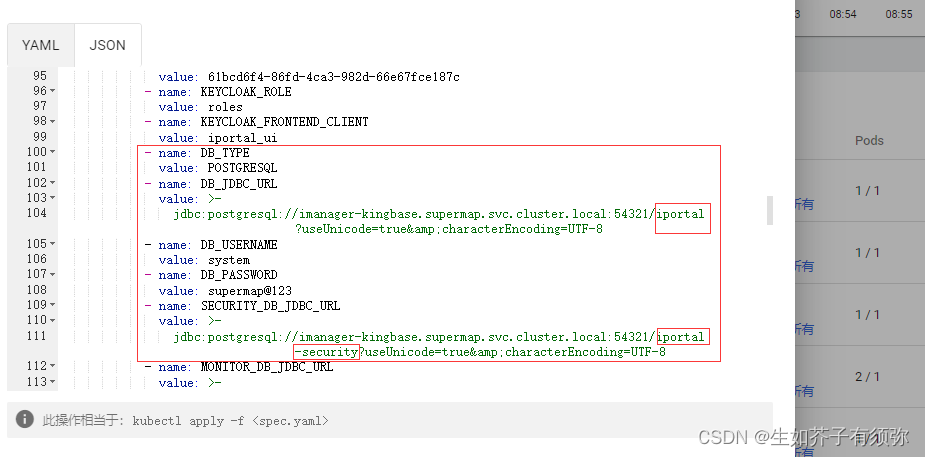Image resolution: width=925 pixels, height=457 pixels.
Task: Collapse fold arrow at line 103
Action: [53, 198]
